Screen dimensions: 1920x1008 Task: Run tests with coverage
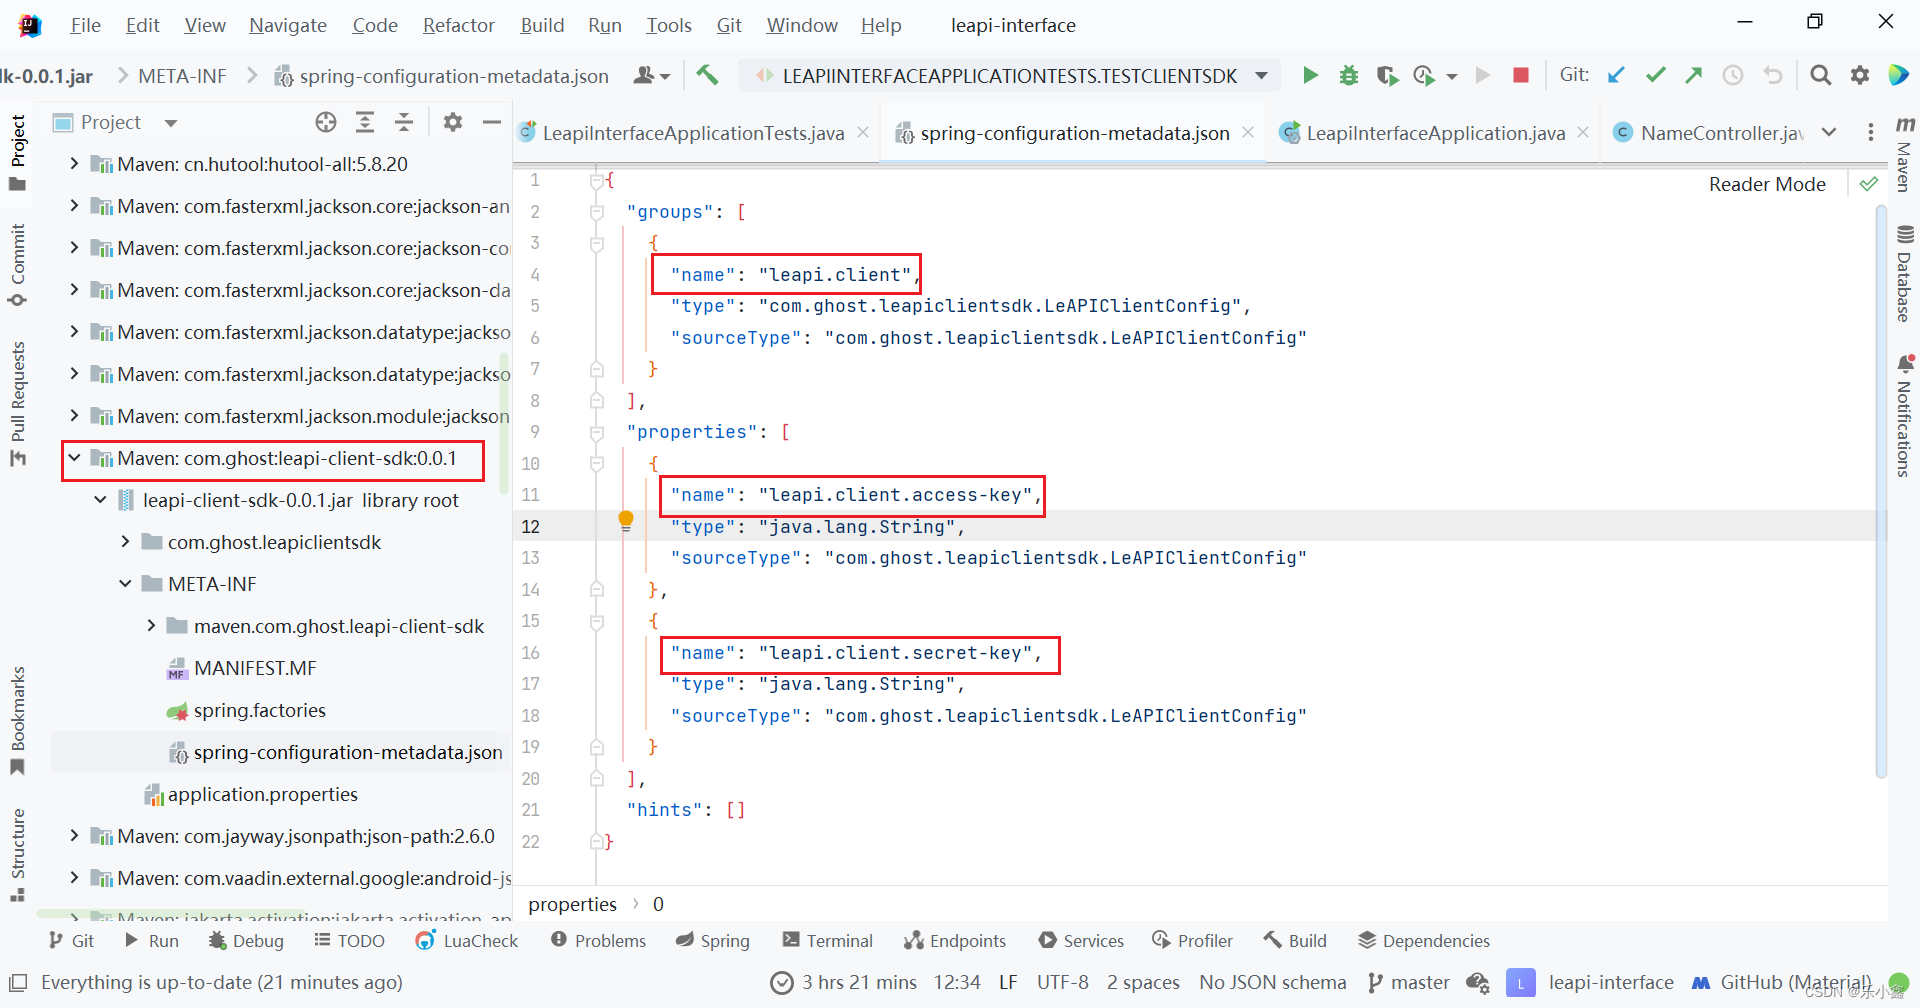[1387, 75]
